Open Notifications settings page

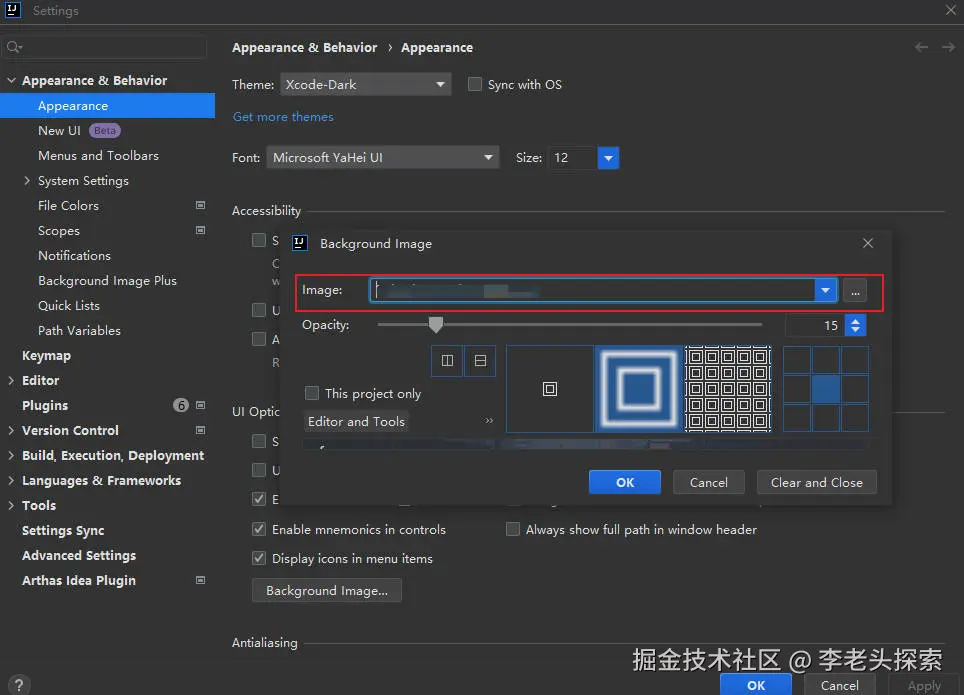pyautogui.click(x=74, y=255)
